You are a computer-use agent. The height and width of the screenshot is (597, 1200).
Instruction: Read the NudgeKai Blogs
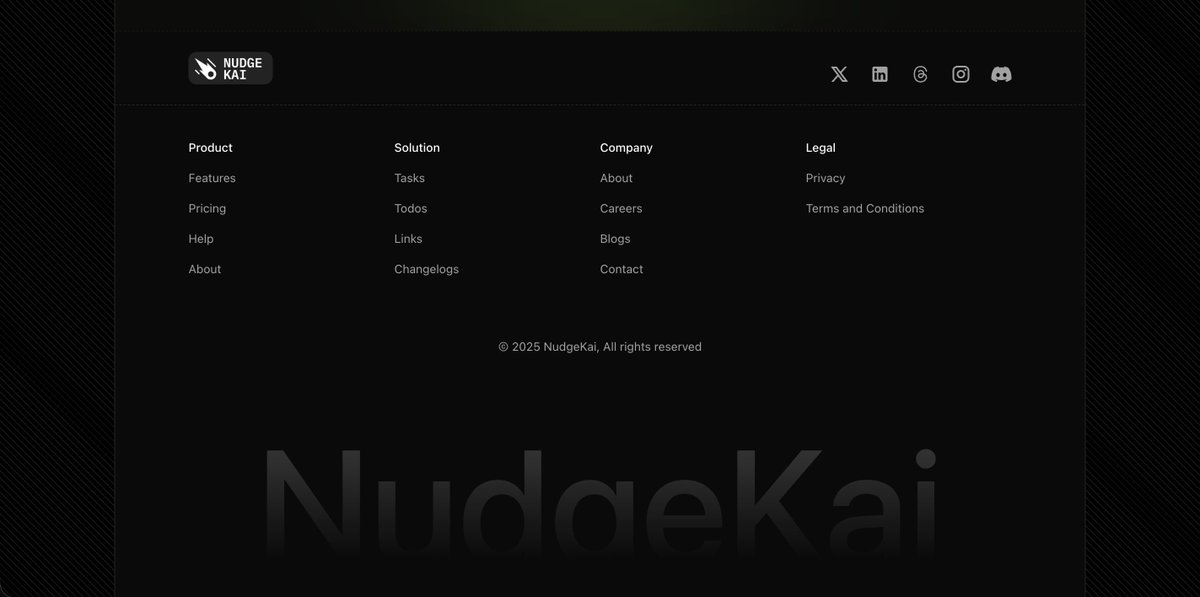[x=615, y=239]
